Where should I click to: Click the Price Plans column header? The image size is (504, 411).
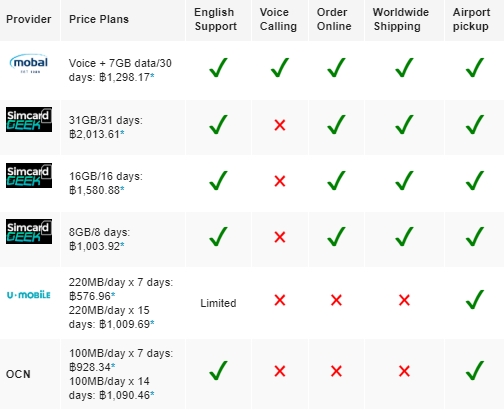(99, 19)
